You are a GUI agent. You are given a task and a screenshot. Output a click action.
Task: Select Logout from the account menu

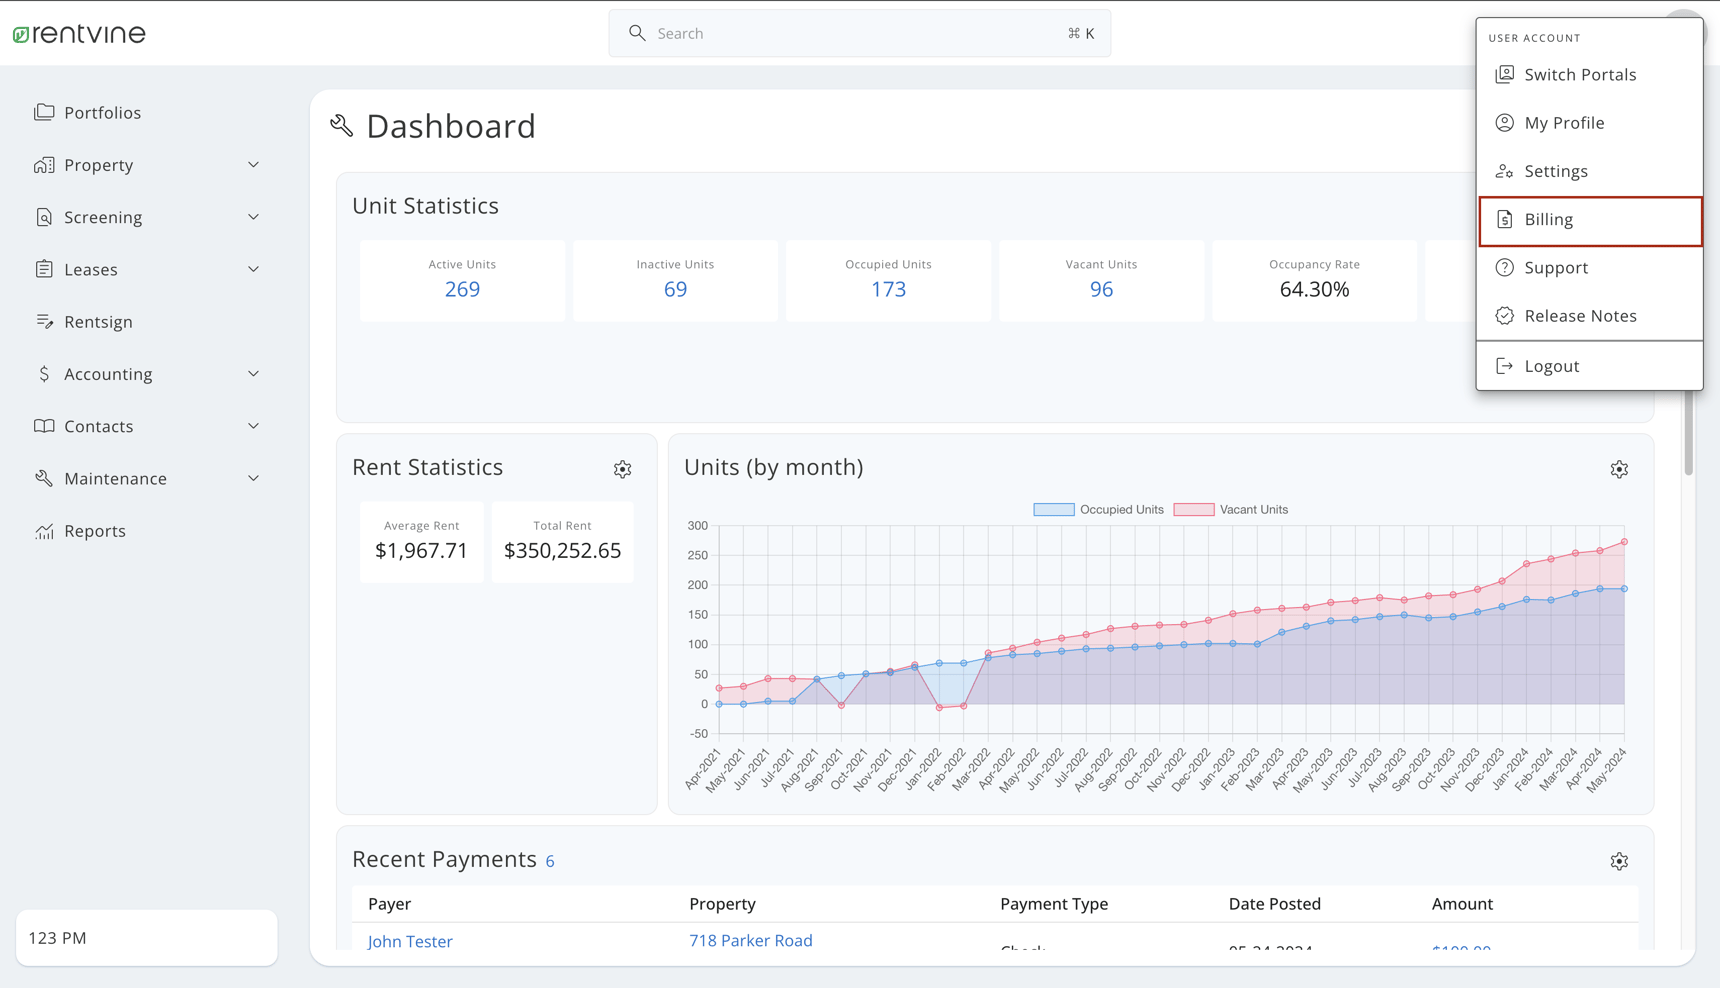[1551, 366]
